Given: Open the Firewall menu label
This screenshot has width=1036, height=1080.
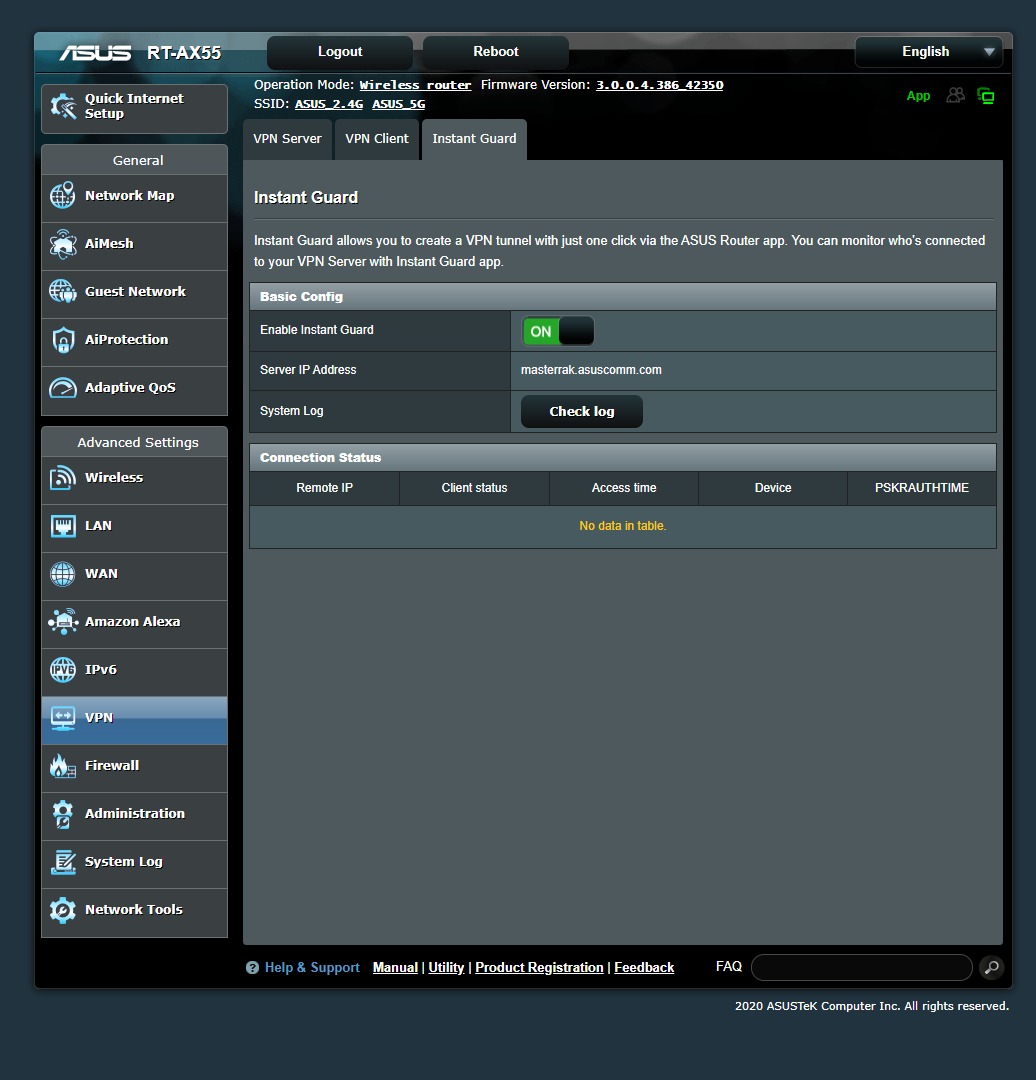Looking at the screenshot, I should click(x=112, y=765).
